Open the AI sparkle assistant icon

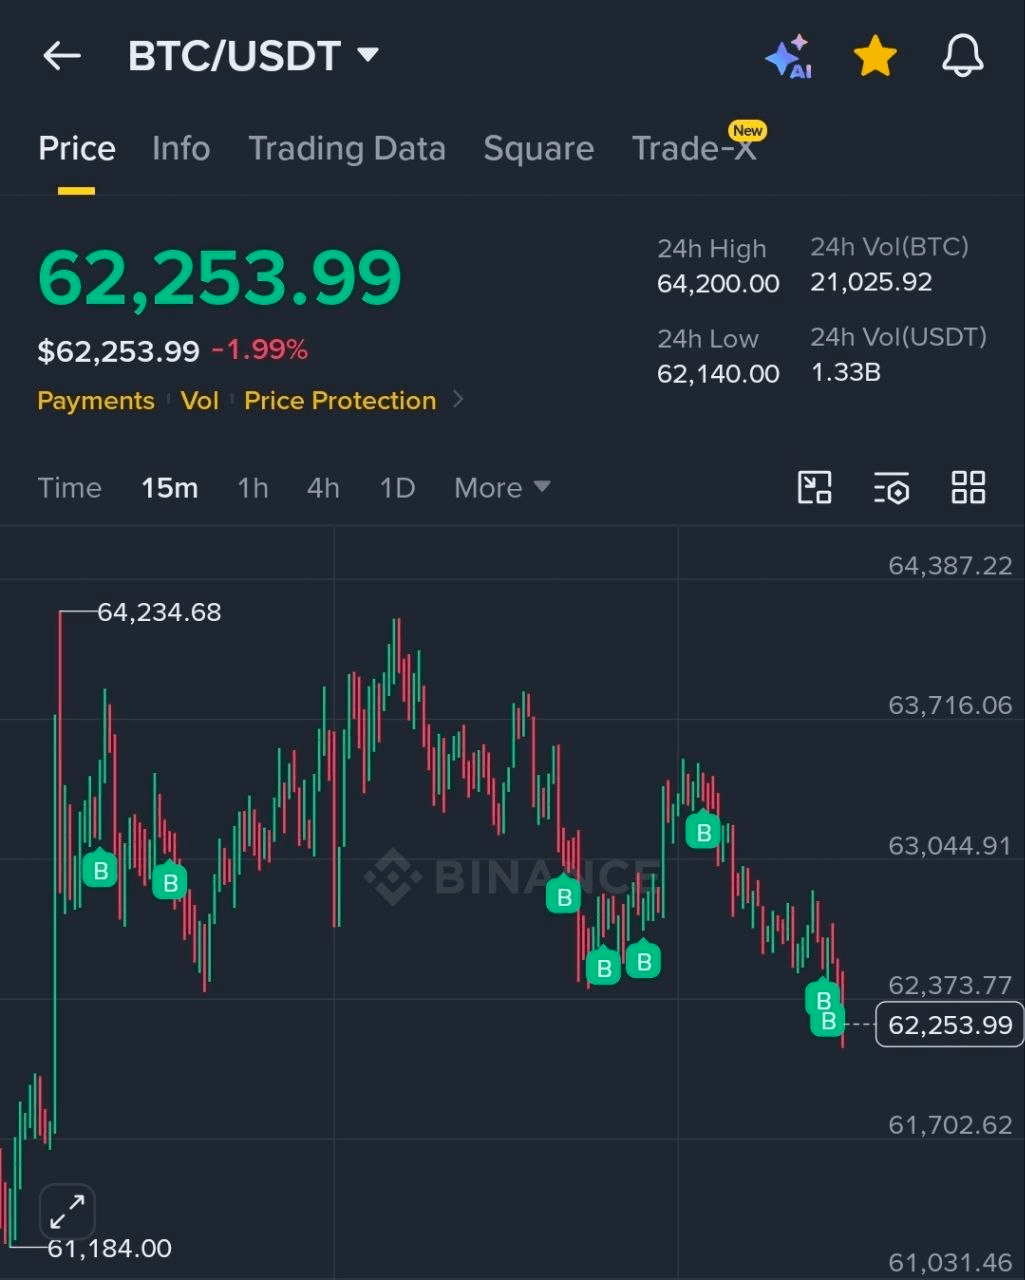pyautogui.click(x=788, y=57)
